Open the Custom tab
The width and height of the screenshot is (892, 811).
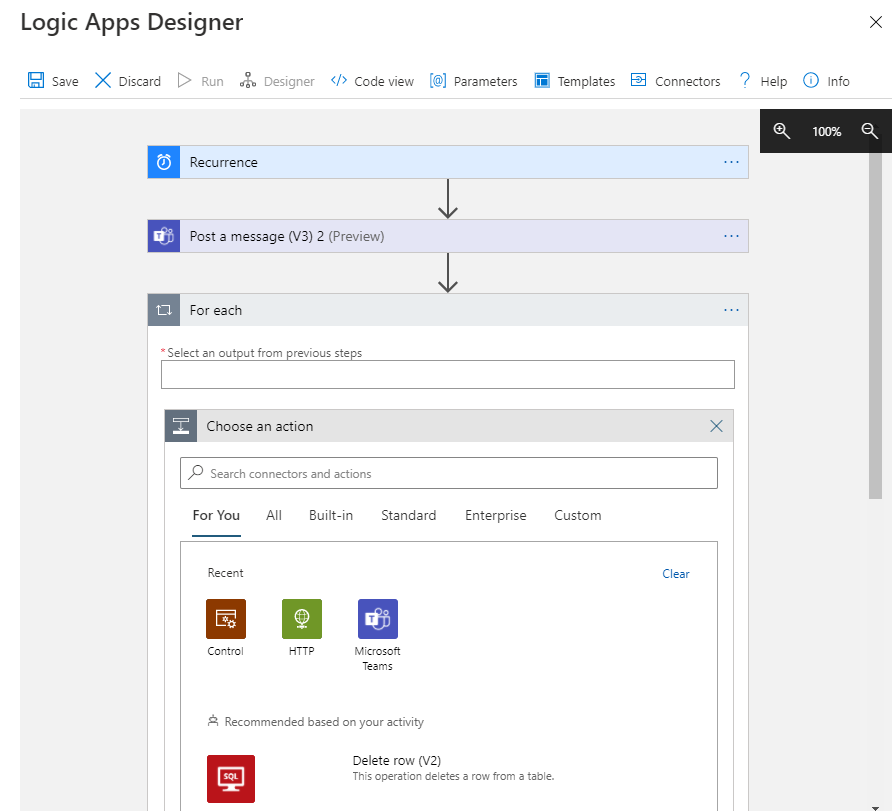(x=577, y=515)
